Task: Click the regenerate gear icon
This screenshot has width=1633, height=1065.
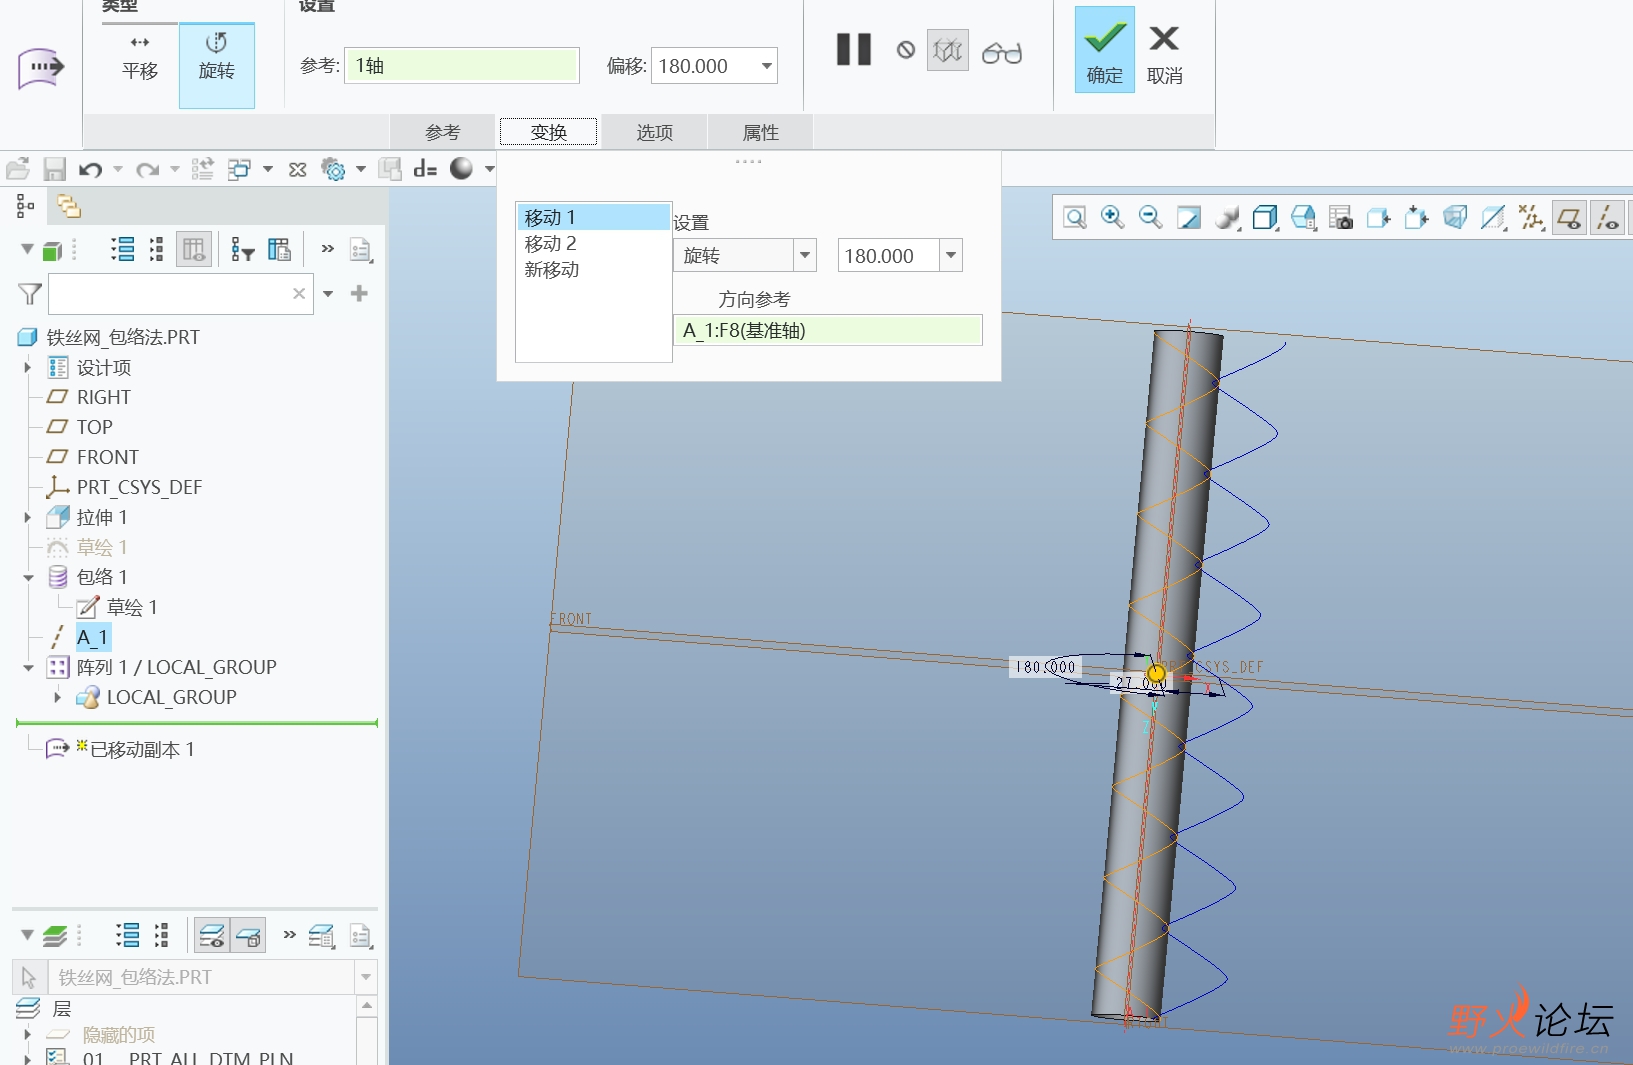Action: pos(333,169)
